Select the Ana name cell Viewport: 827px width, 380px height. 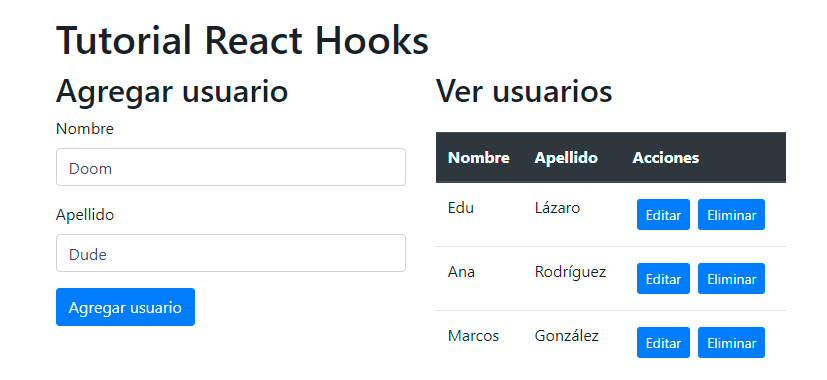tap(461, 272)
